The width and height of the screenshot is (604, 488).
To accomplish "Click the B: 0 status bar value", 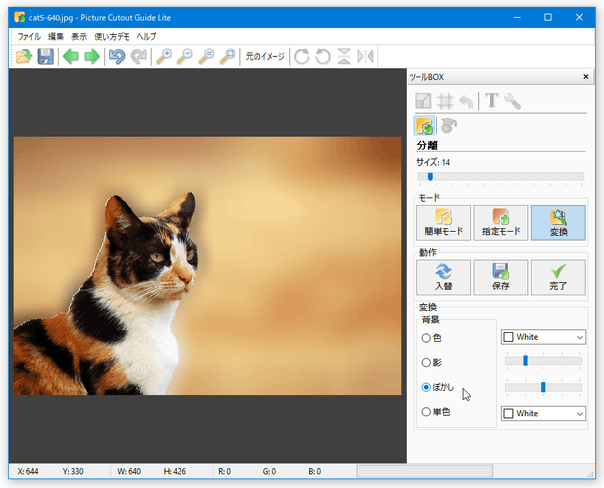I will pos(314,471).
